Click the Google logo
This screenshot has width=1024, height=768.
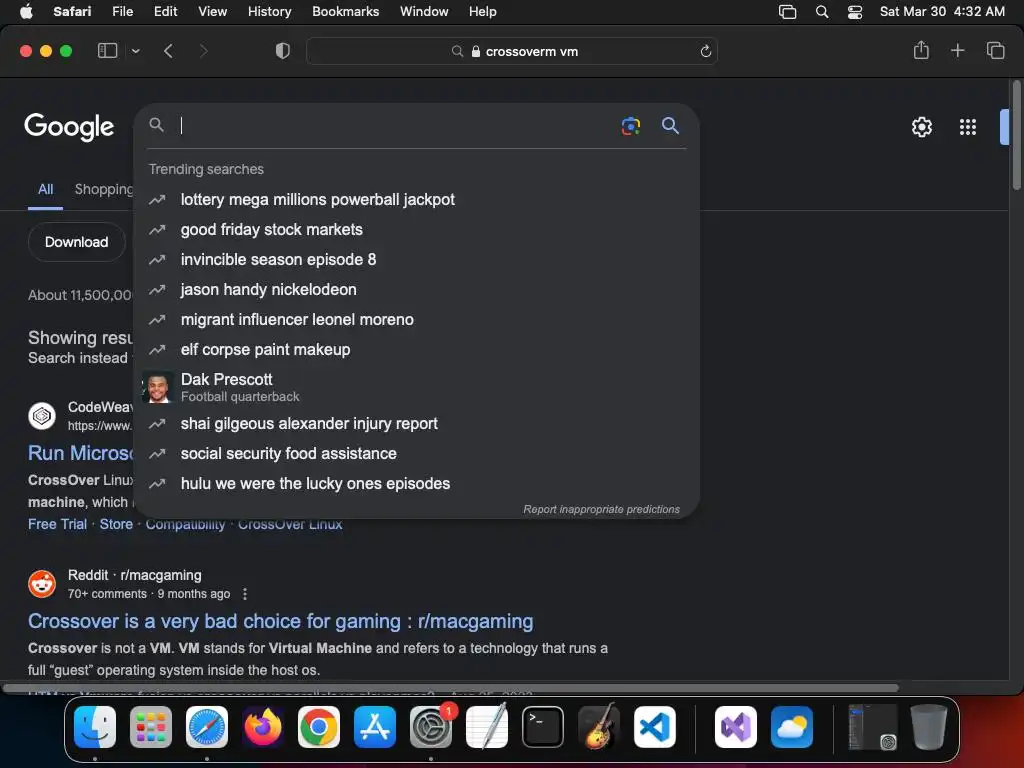click(x=69, y=126)
